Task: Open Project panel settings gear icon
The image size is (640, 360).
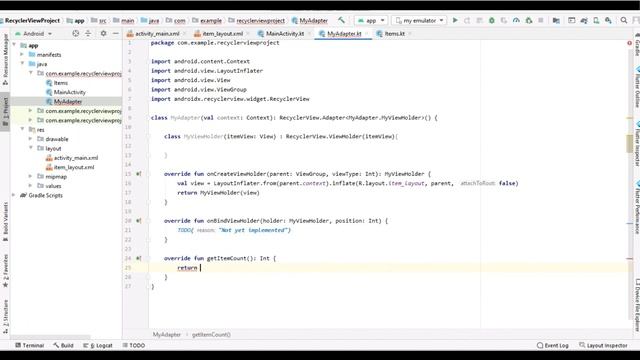Action: tap(103, 33)
